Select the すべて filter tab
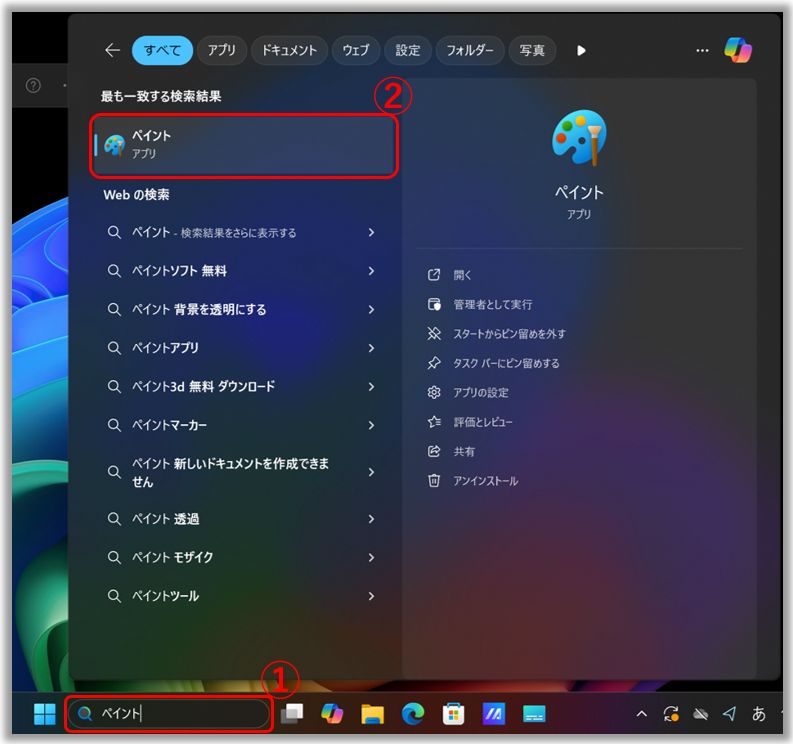The width and height of the screenshot is (793, 744). (x=162, y=51)
